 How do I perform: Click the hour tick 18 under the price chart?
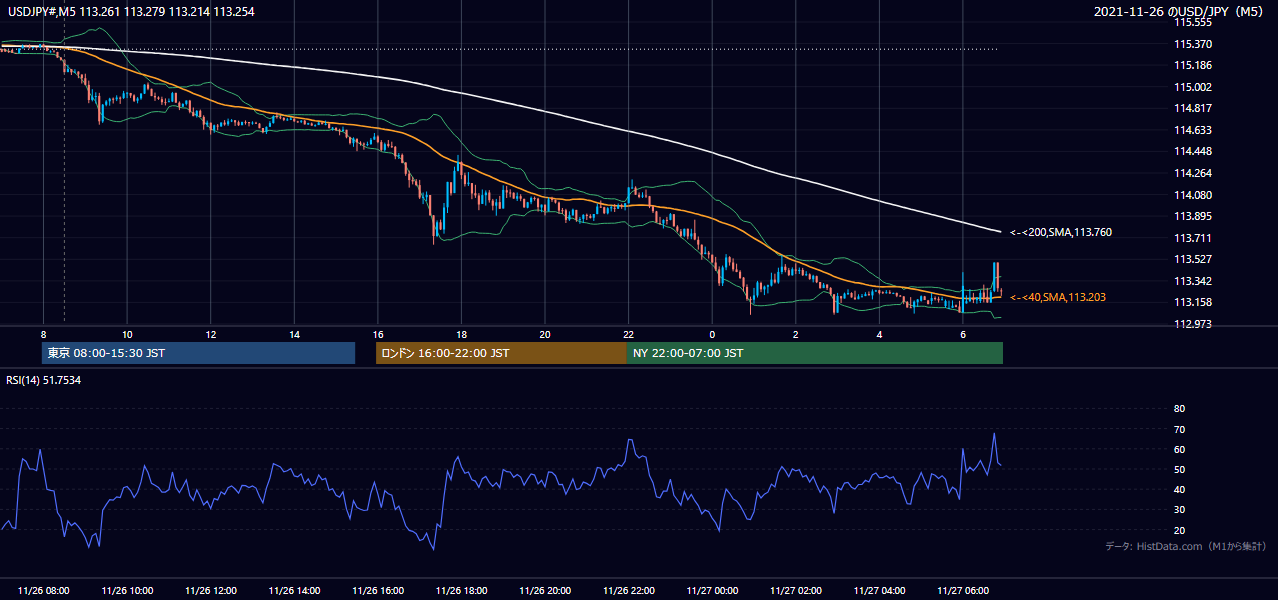point(461,334)
